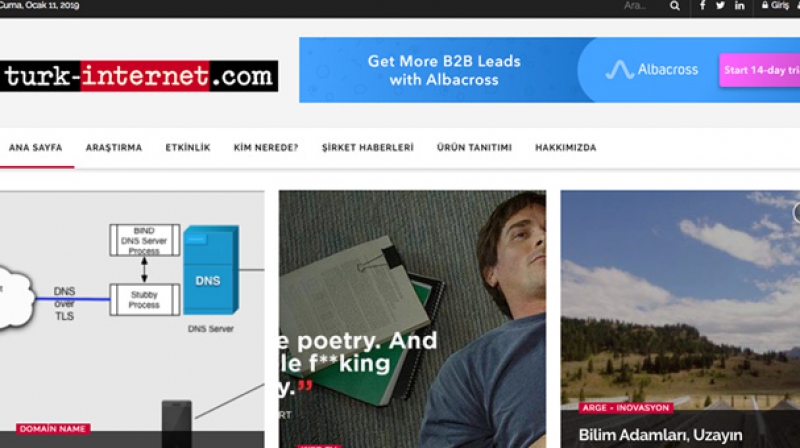Go to Ana Sayfa tab
The height and width of the screenshot is (448, 800).
(x=36, y=147)
